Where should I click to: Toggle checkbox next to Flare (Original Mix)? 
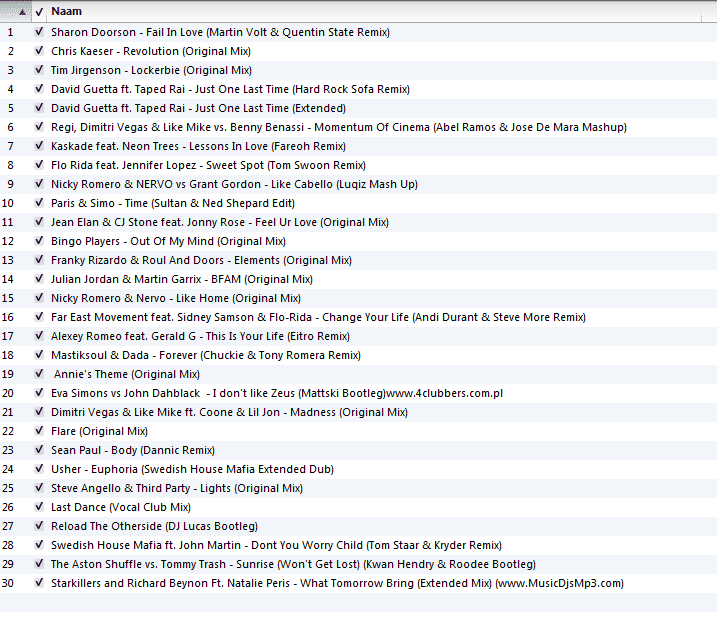tap(38, 431)
